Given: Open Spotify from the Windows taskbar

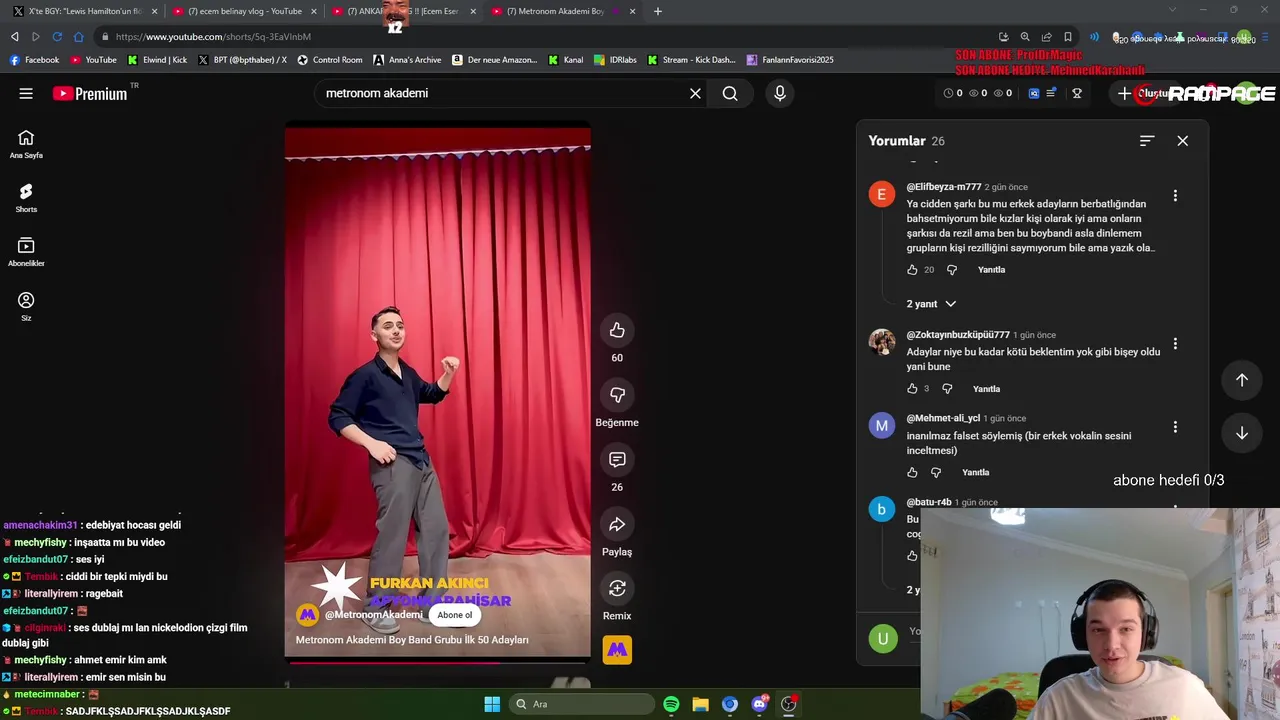Looking at the screenshot, I should 671,704.
